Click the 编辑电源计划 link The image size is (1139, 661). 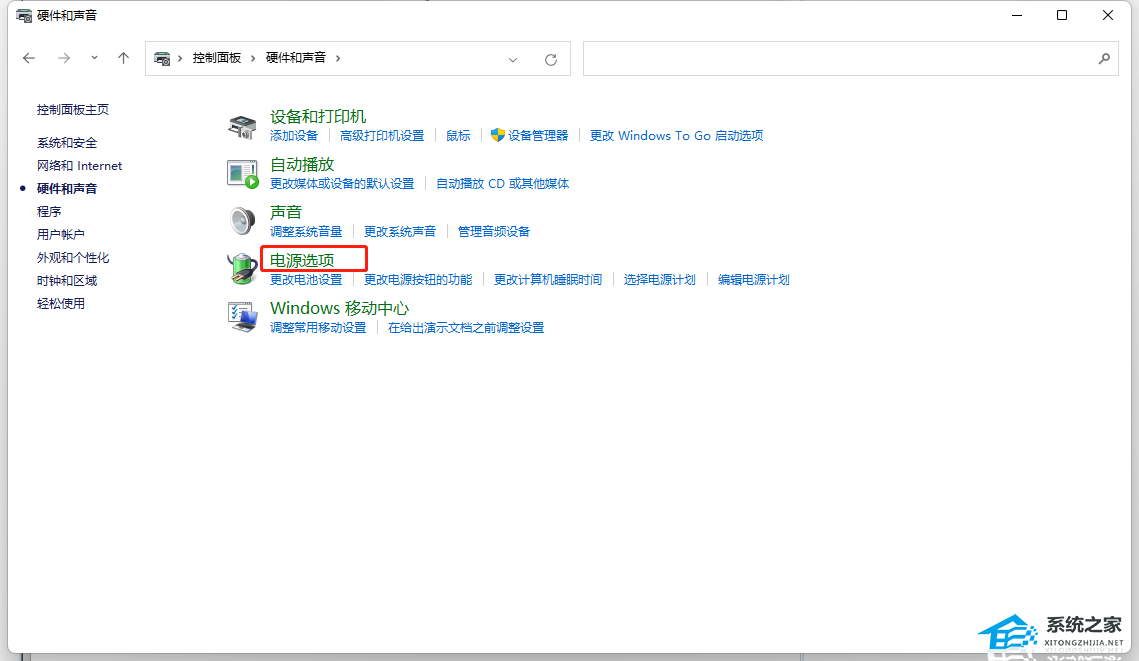[x=754, y=280]
